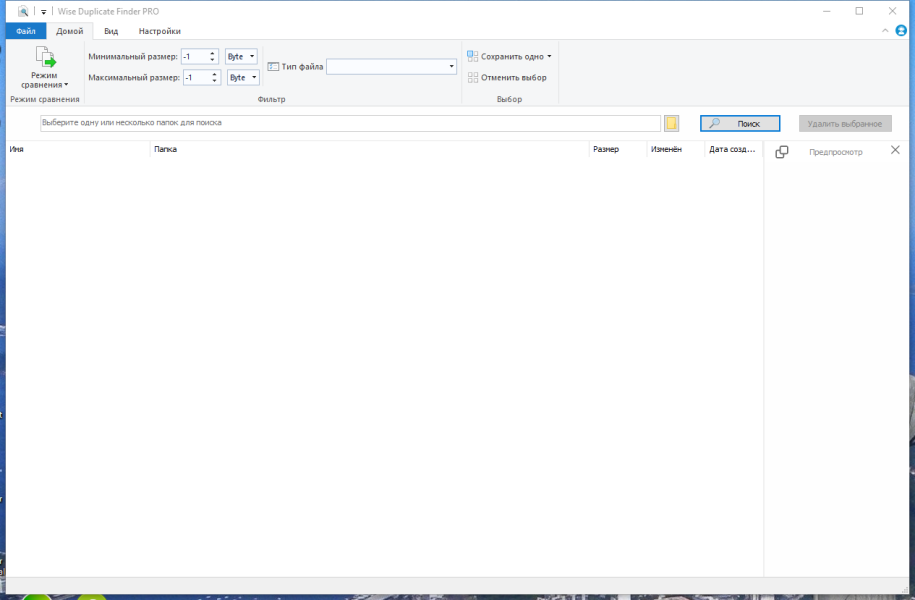
Task: Start scanning with the Поиск button
Action: click(740, 124)
